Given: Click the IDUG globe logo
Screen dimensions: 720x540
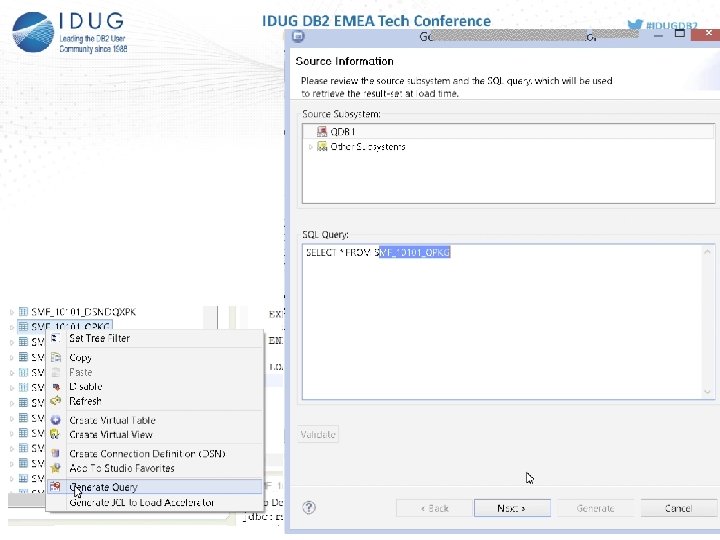Looking at the screenshot, I should [33, 32].
